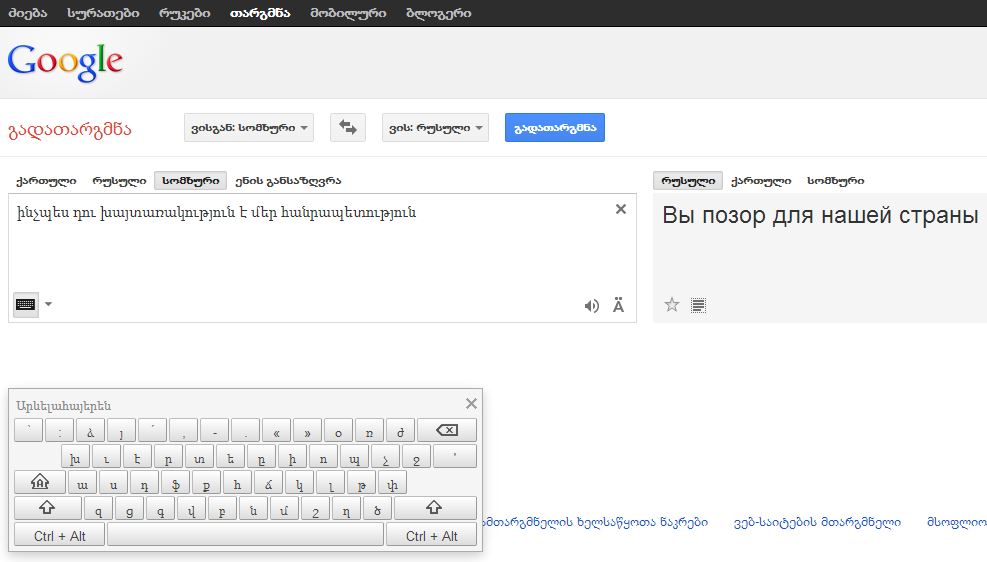987x562 pixels.
Task: Open the ვებ-საიტების მთარგმნელი link
Action: click(817, 521)
